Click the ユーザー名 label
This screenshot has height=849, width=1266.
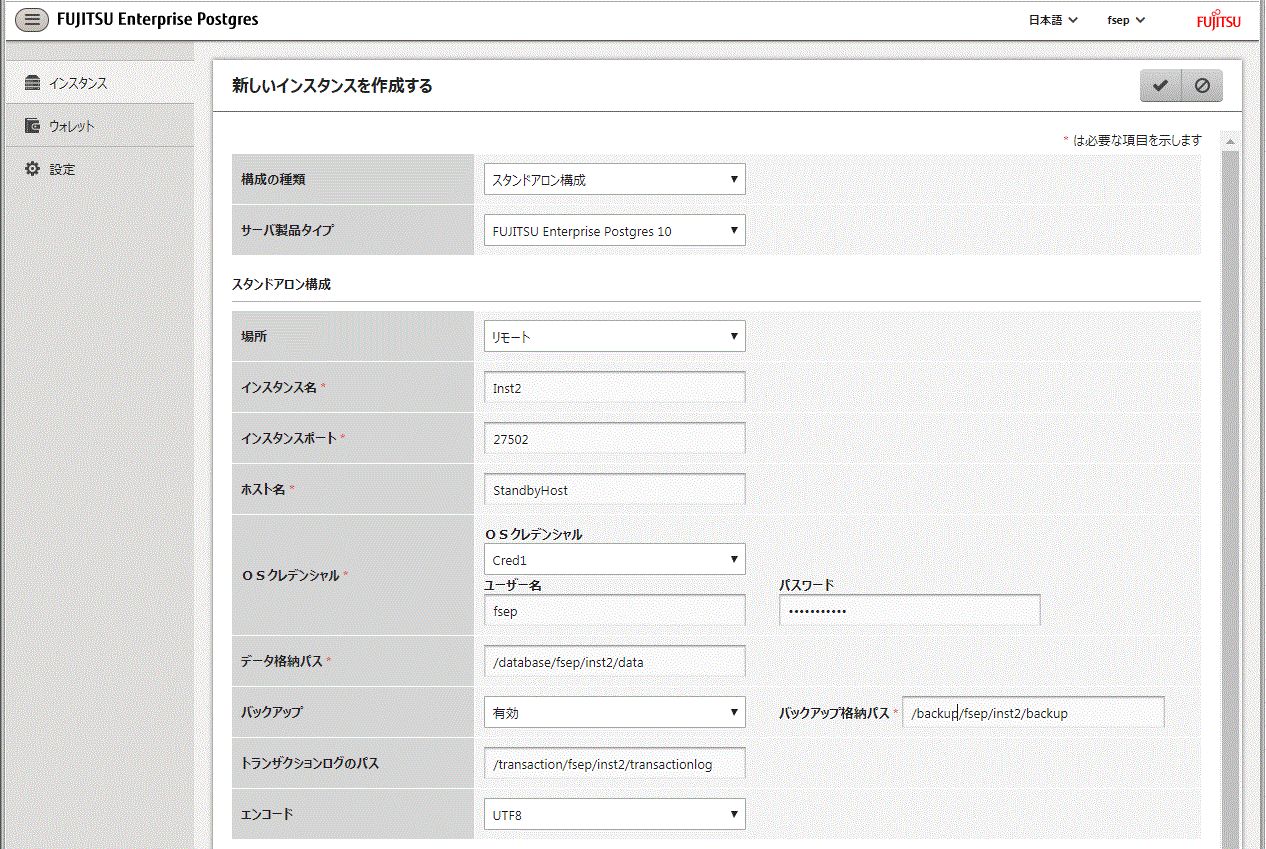coord(513,585)
